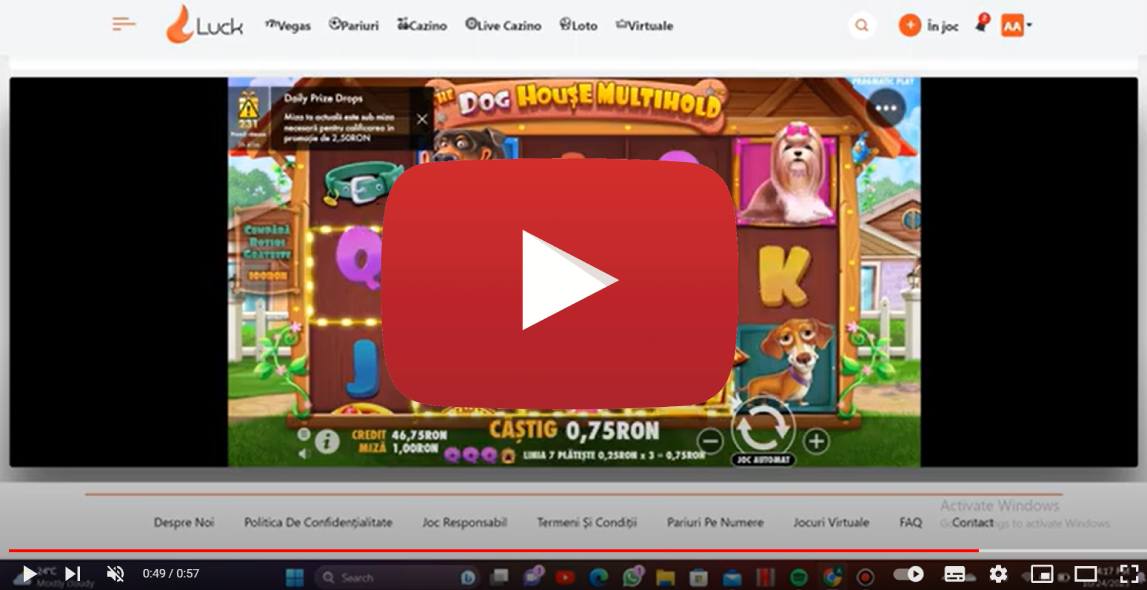
Task: Click the Cumpără Rotiri Gratuite sign
Action: pos(266,250)
